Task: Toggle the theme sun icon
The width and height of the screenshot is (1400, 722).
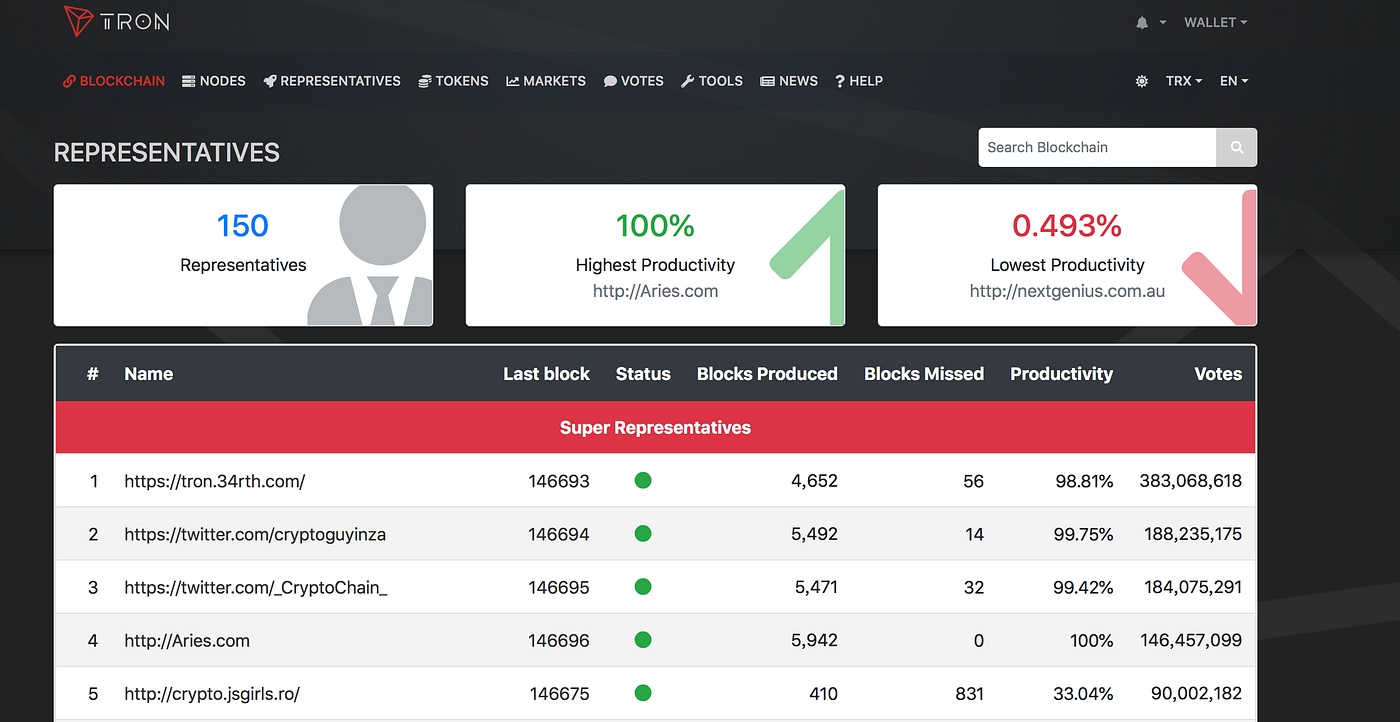Action: (x=1142, y=81)
